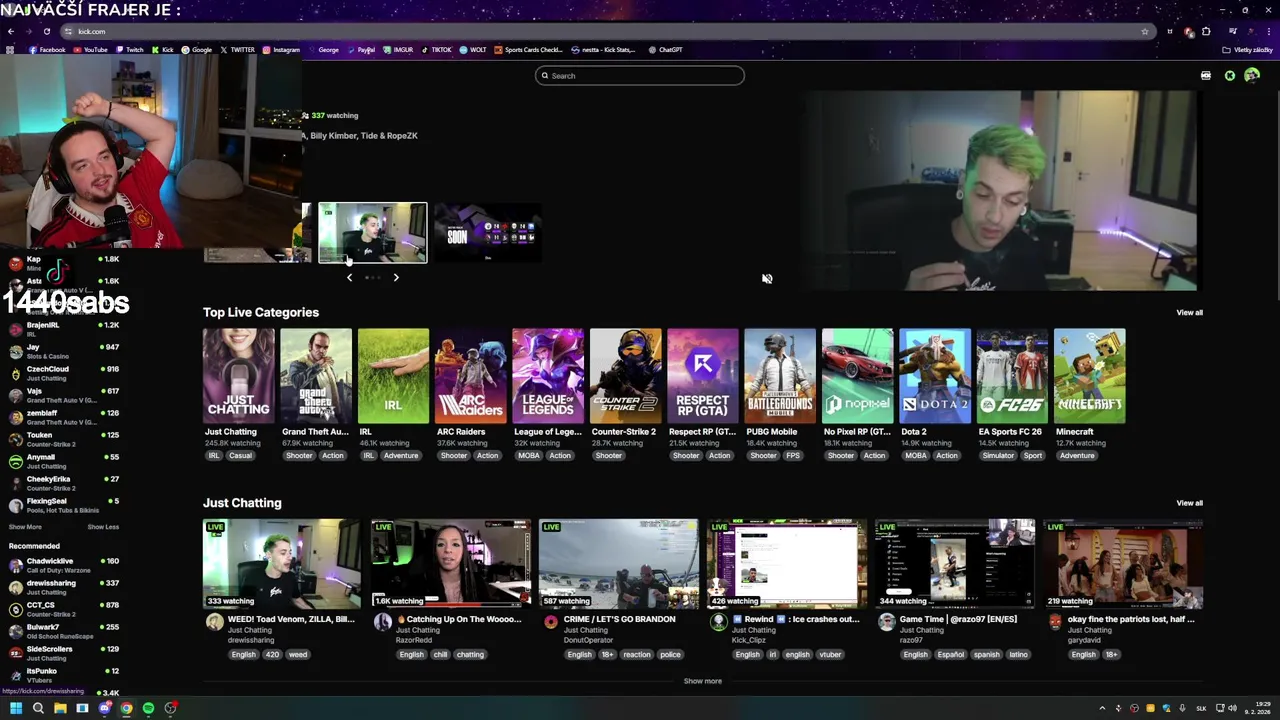Open Windows taskbar search
Image resolution: width=1280 pixels, height=720 pixels.
[x=38, y=708]
